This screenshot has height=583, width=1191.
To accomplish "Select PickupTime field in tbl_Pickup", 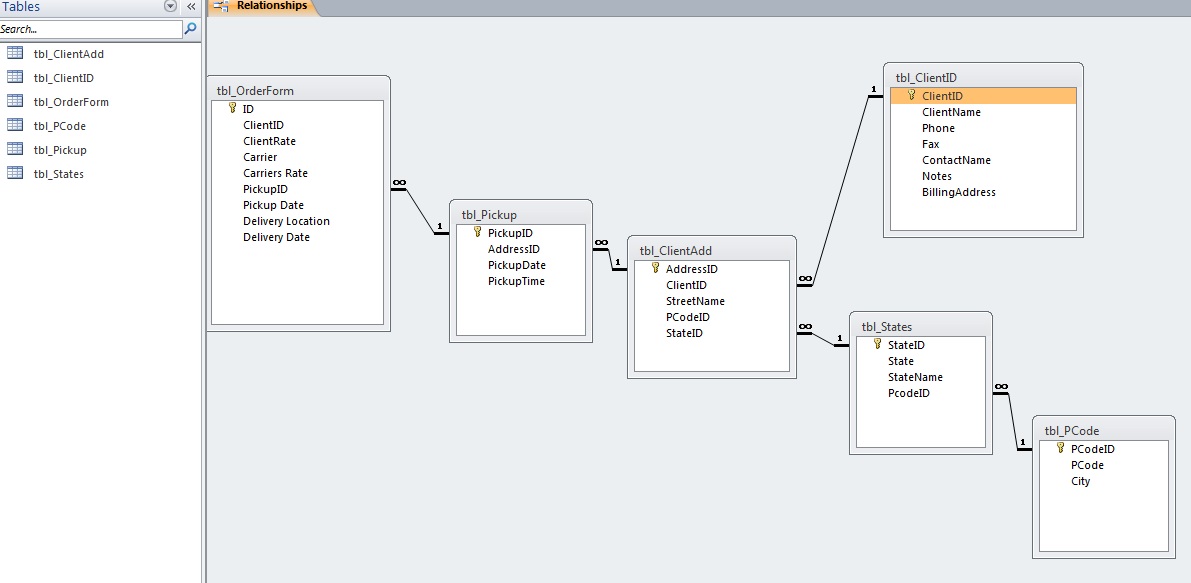I will tap(521, 281).
